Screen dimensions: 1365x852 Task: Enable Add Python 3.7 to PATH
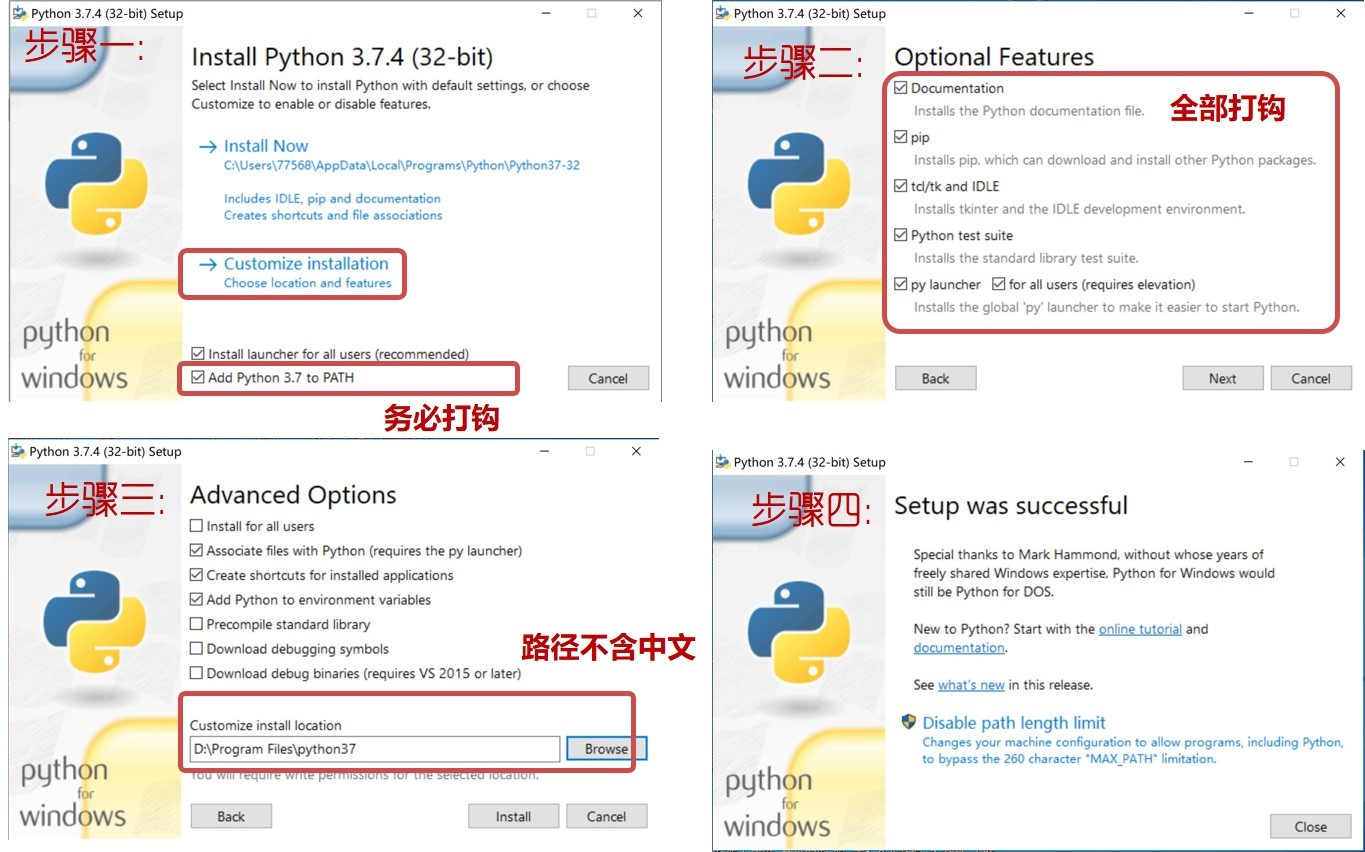198,378
